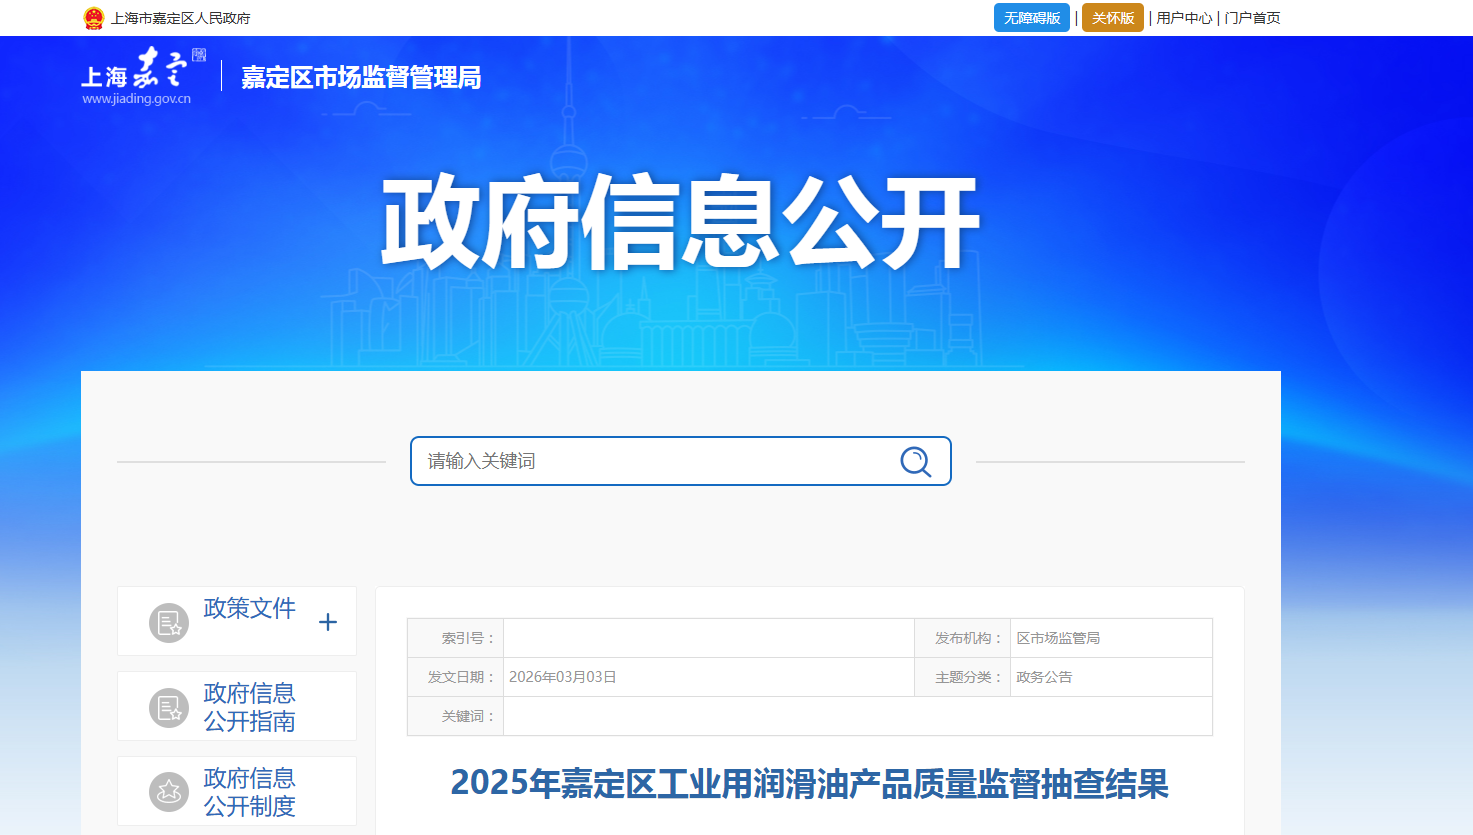Image resolution: width=1473 pixels, height=835 pixels.
Task: Open the 上海市嘉定区人民政府 site link
Action: 181,18
